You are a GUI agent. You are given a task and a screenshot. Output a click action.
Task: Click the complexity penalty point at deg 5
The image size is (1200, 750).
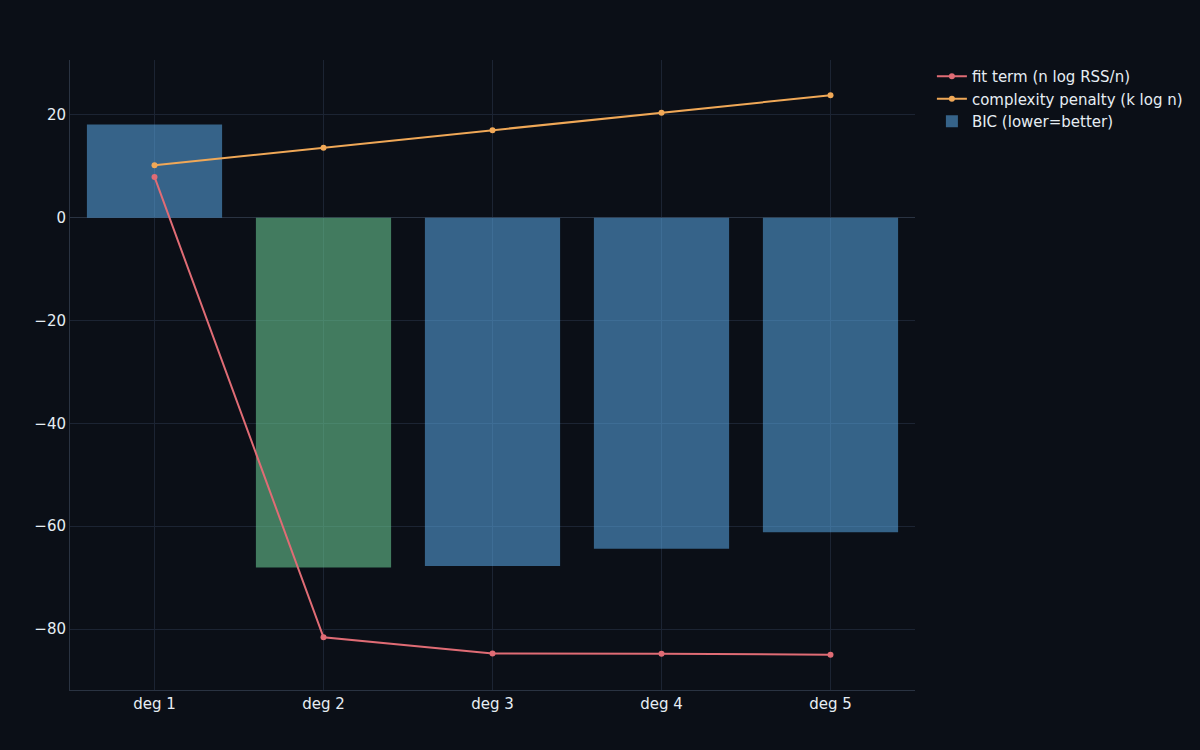coord(830,95)
